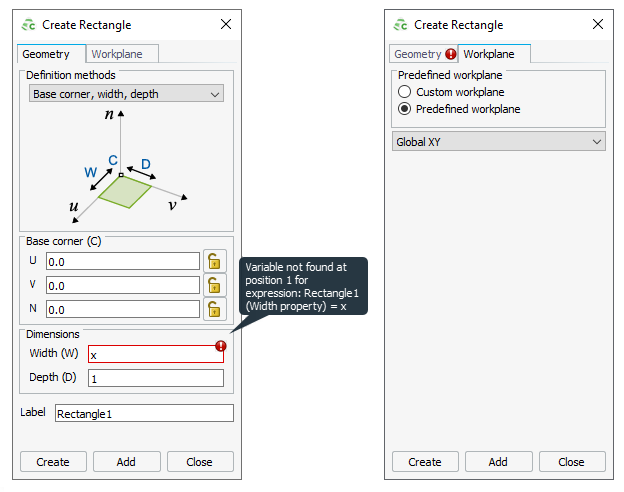Select the Custom workplane radio button

pos(406,92)
